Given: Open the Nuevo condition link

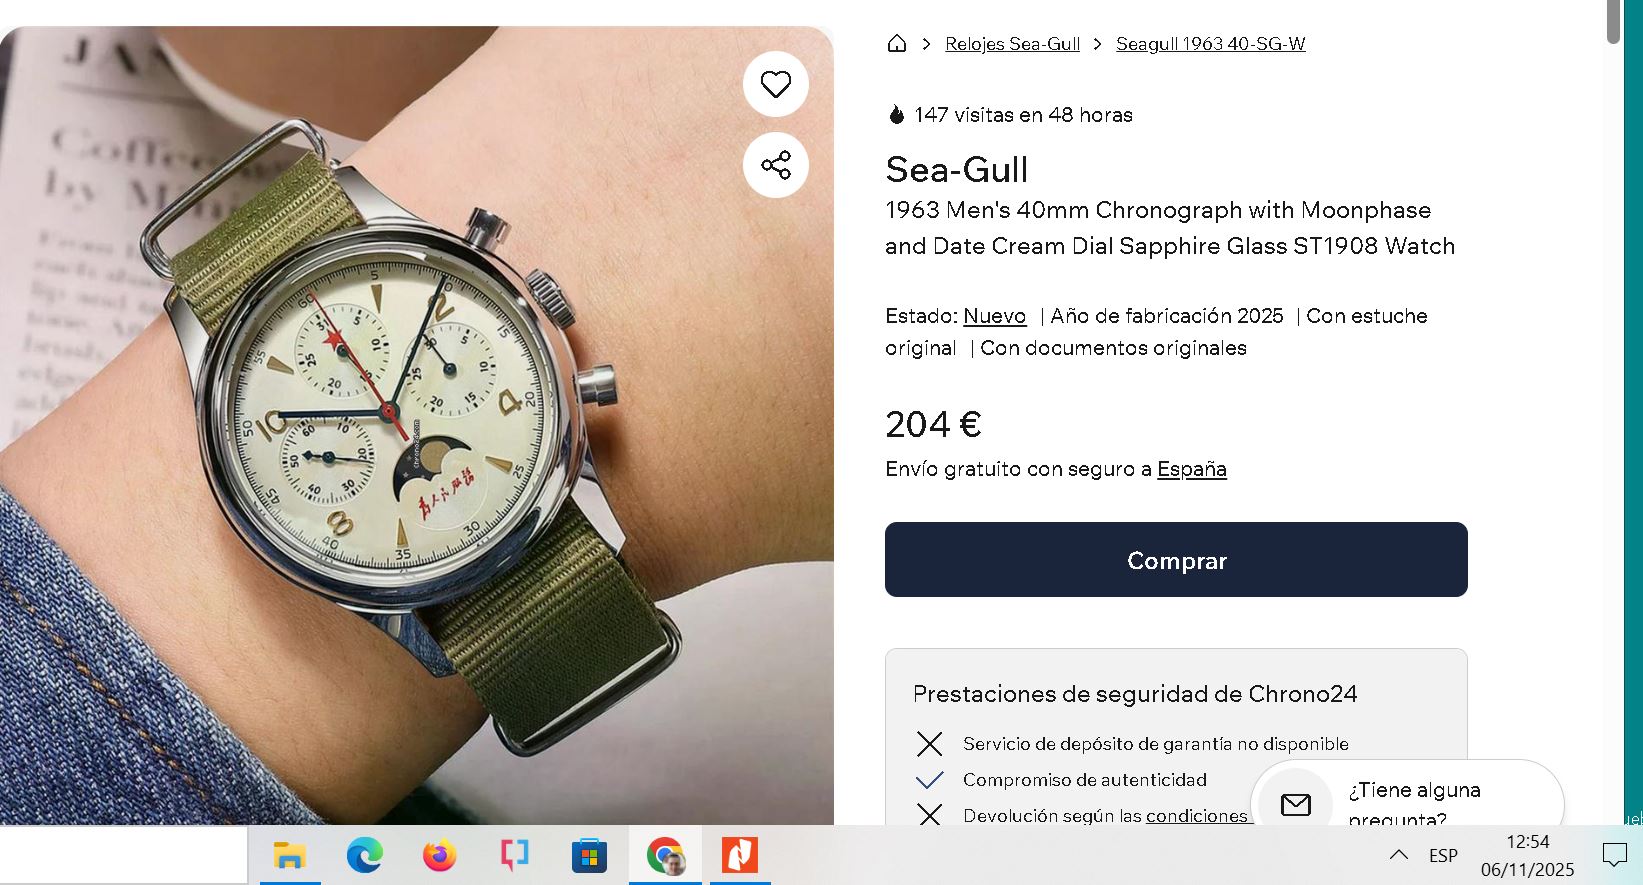Looking at the screenshot, I should click(994, 316).
